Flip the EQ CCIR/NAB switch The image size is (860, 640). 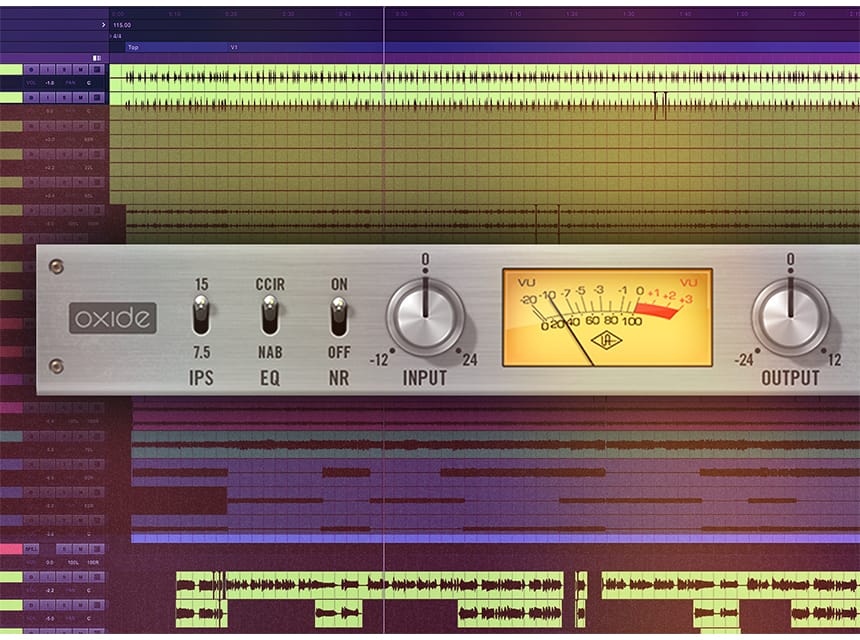(269, 315)
